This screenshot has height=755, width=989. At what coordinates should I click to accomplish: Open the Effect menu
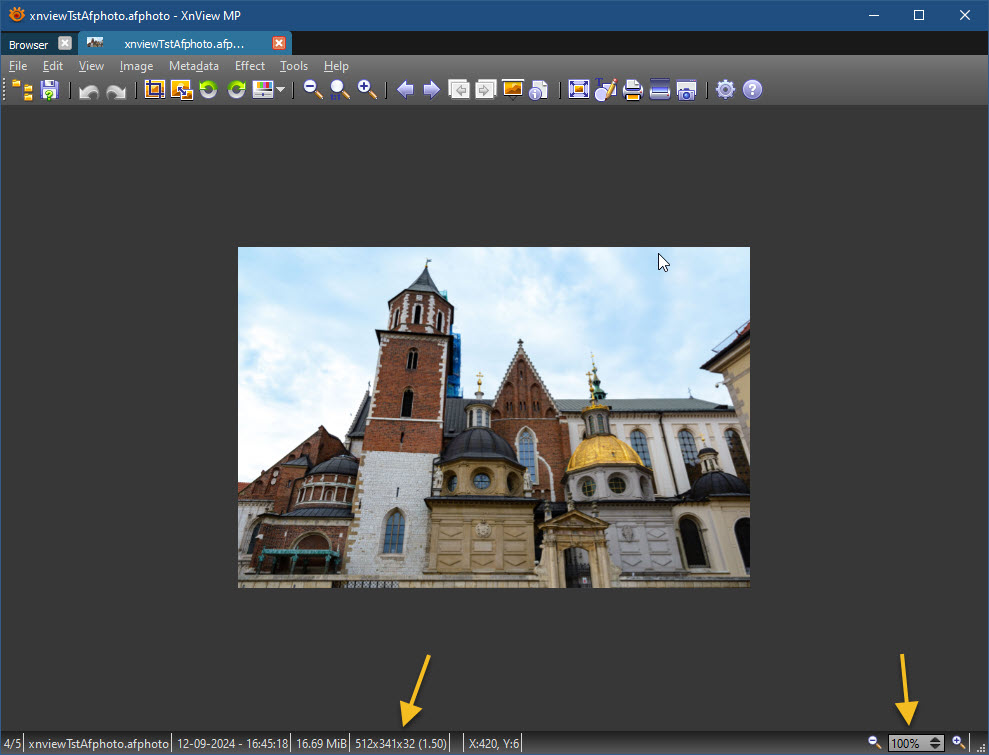coord(250,66)
